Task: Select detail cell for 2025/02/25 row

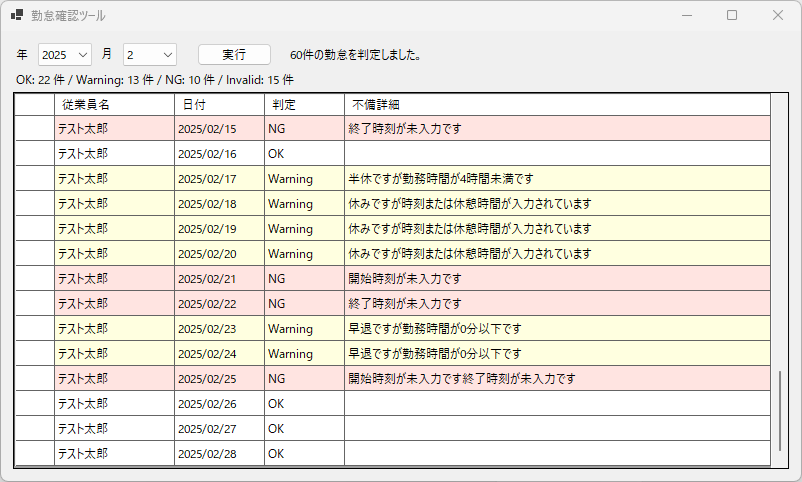Action: 557,379
